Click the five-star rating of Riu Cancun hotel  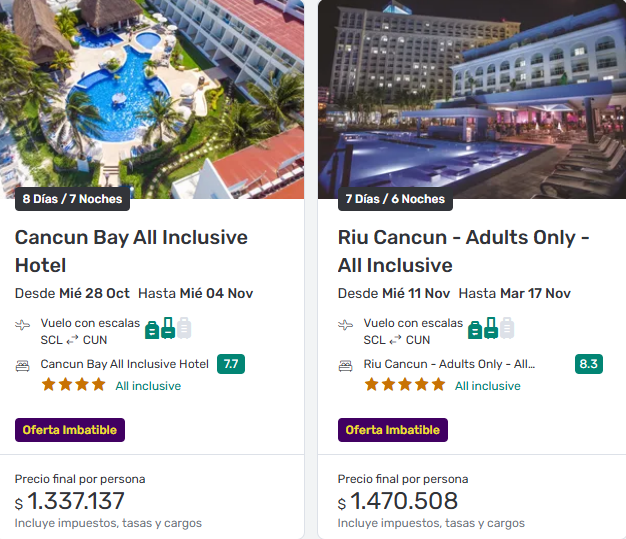tap(404, 385)
